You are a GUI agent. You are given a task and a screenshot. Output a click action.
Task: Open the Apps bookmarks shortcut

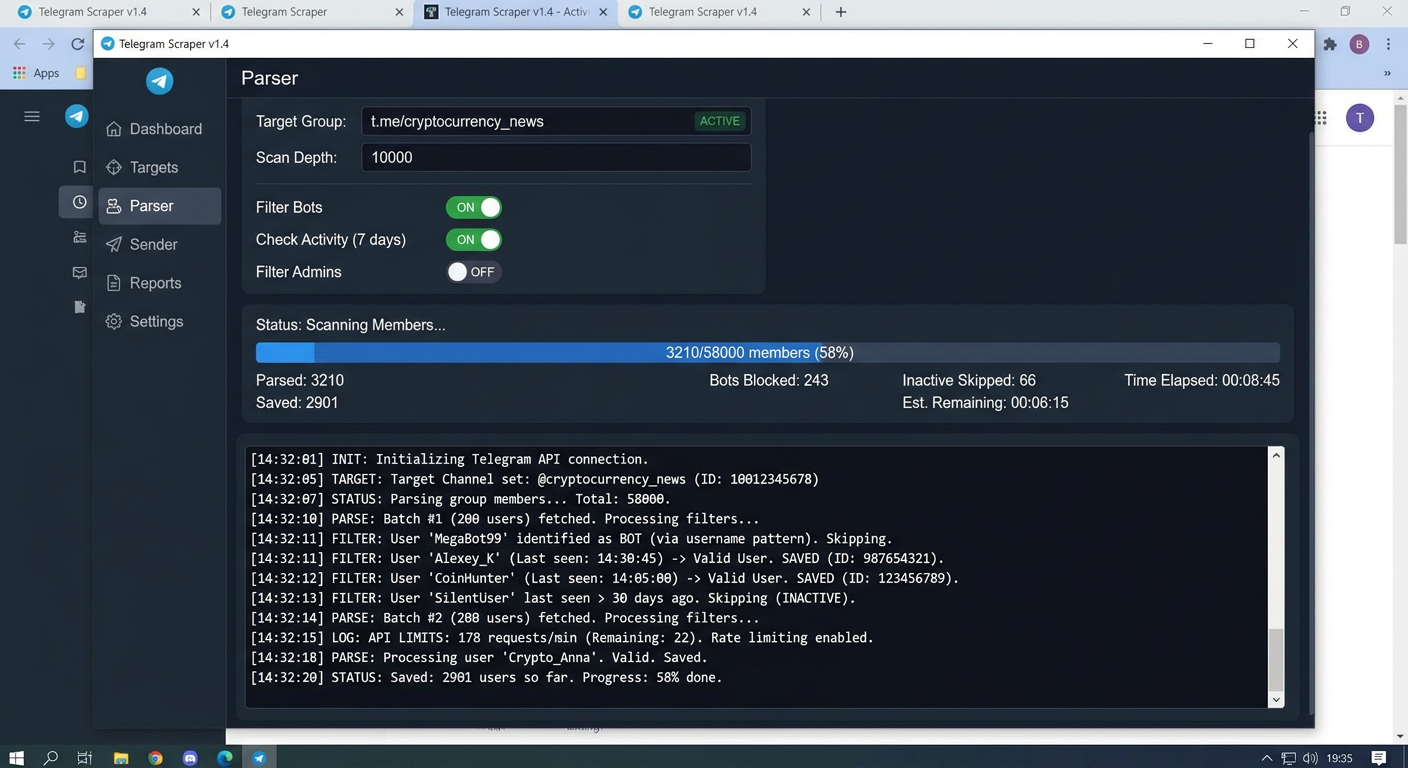click(x=37, y=73)
